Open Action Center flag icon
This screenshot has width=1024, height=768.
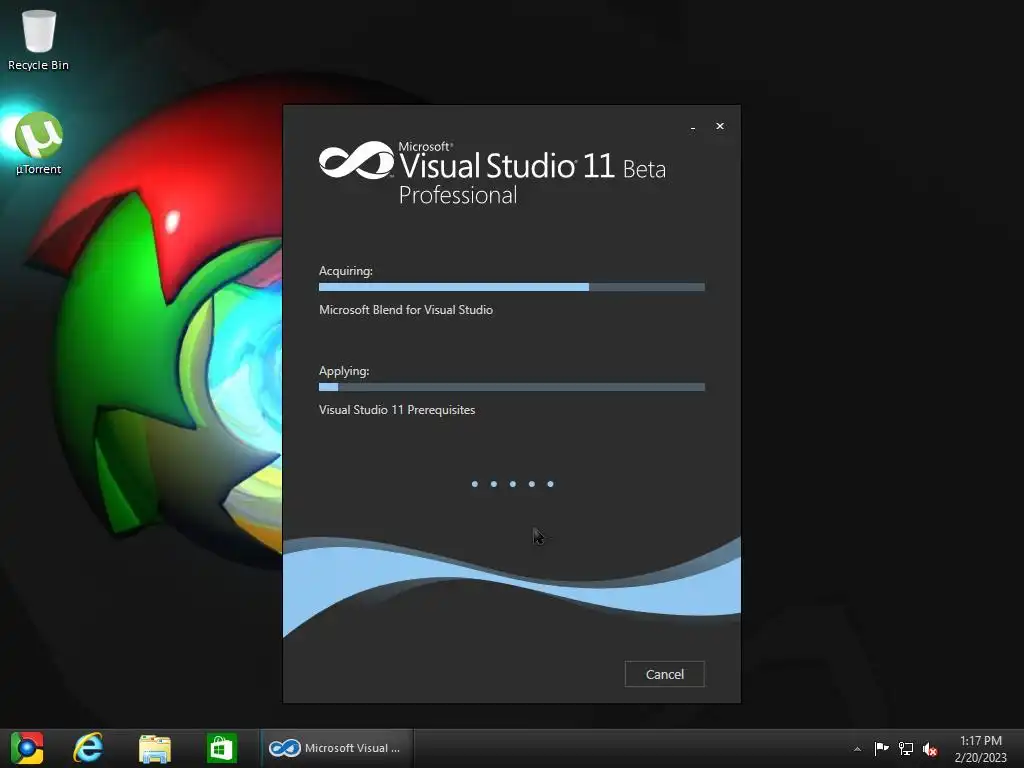click(881, 748)
